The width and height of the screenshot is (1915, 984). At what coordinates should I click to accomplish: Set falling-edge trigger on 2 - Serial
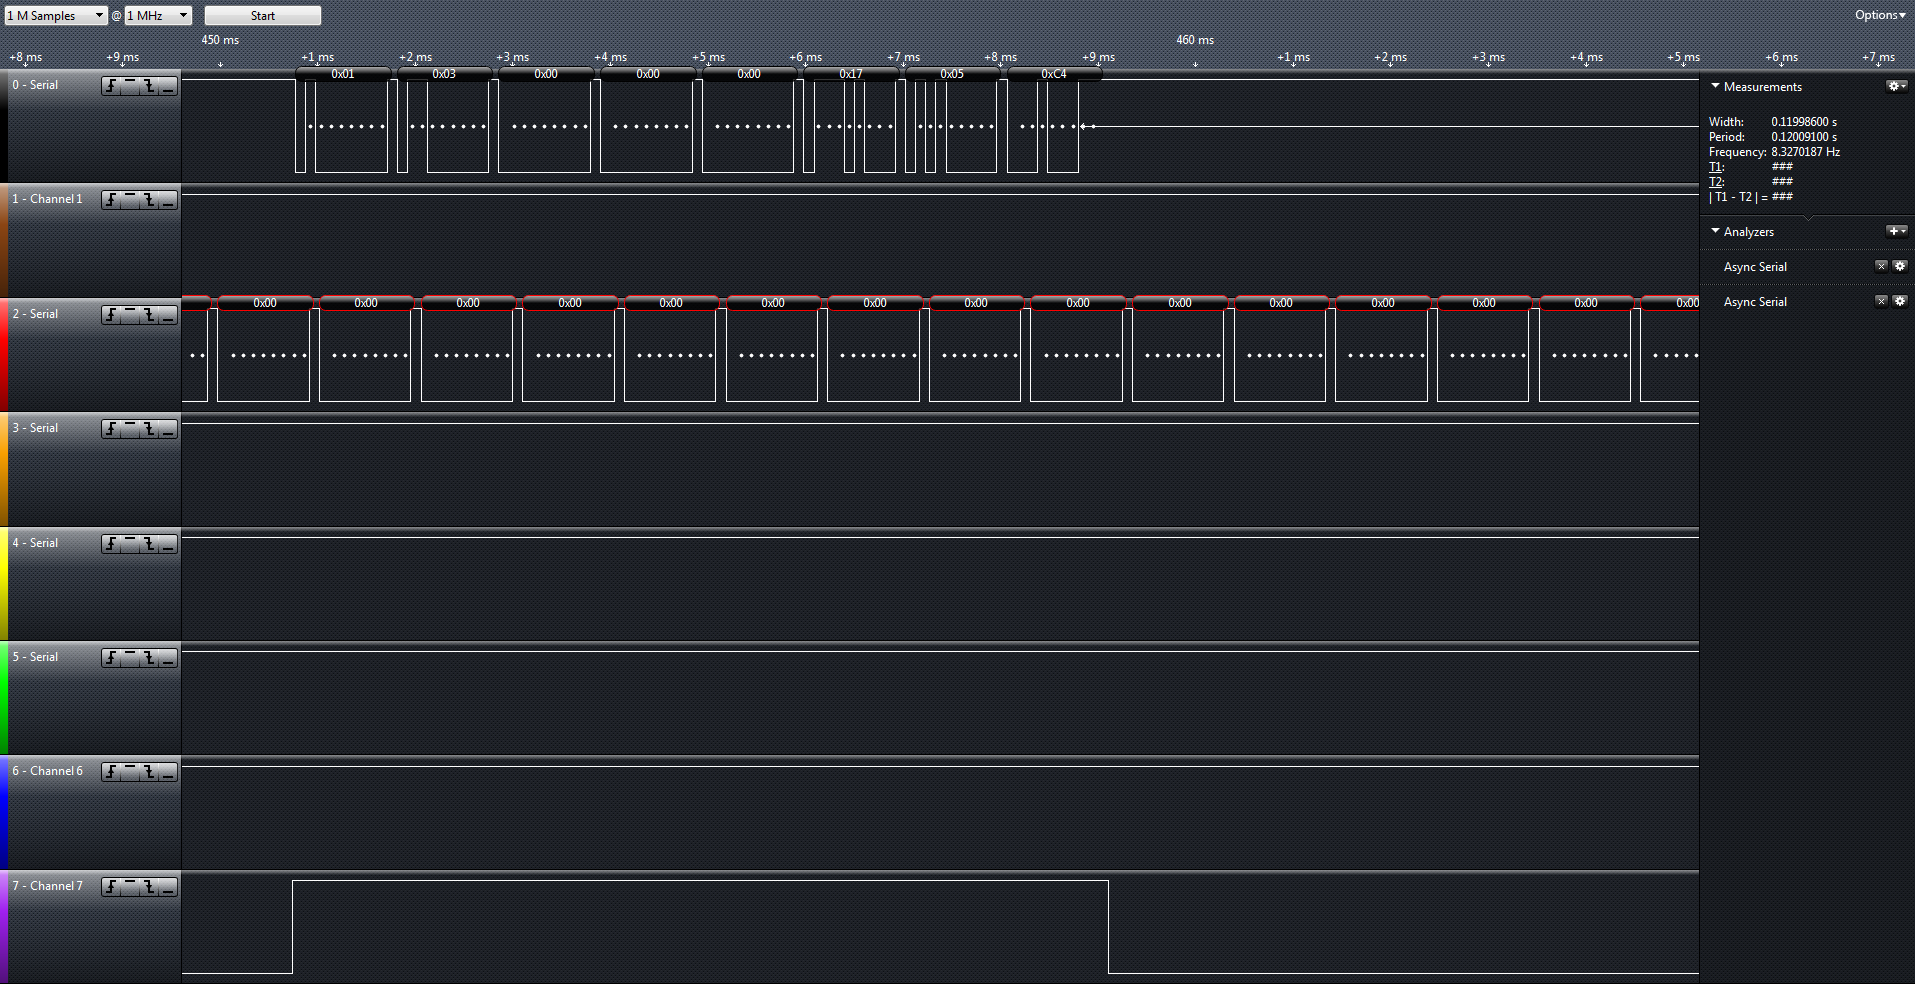149,315
